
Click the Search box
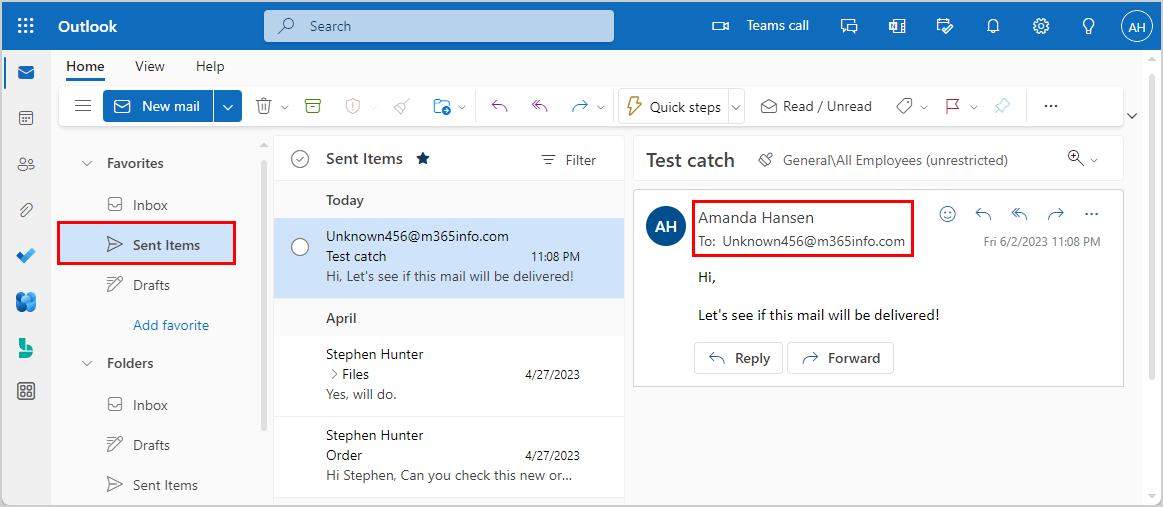point(439,26)
